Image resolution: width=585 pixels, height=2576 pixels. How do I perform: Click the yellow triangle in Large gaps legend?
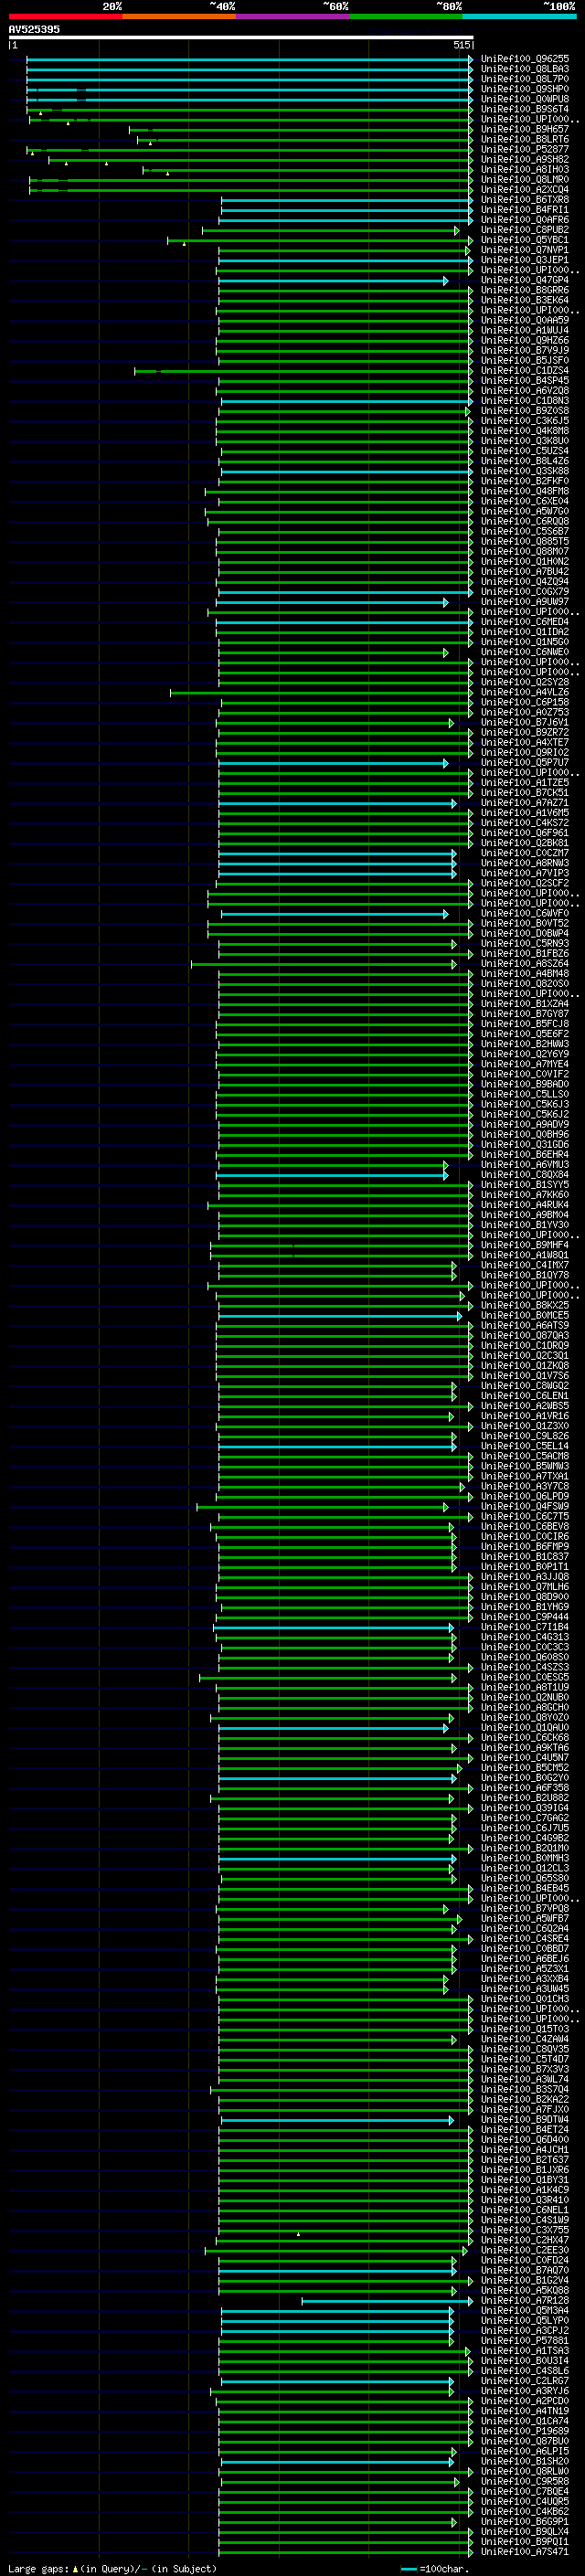75,2568
